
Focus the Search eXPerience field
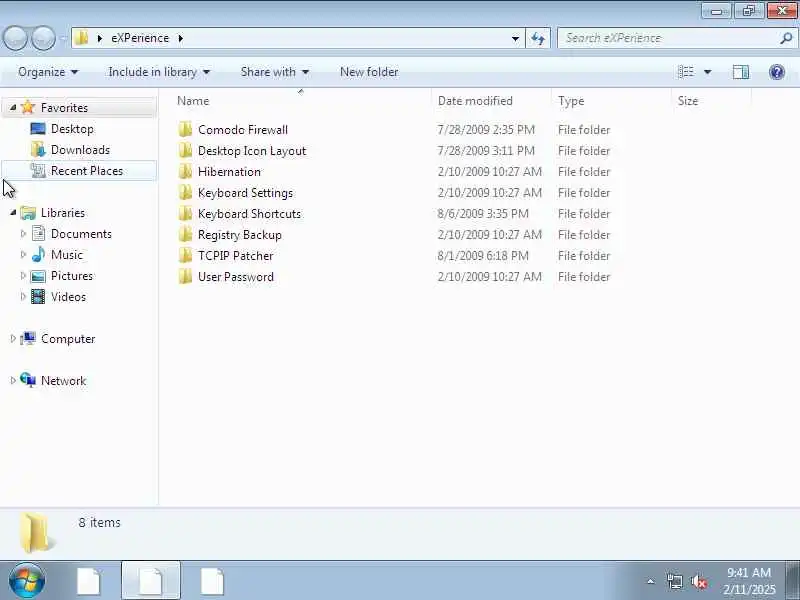tap(669, 38)
